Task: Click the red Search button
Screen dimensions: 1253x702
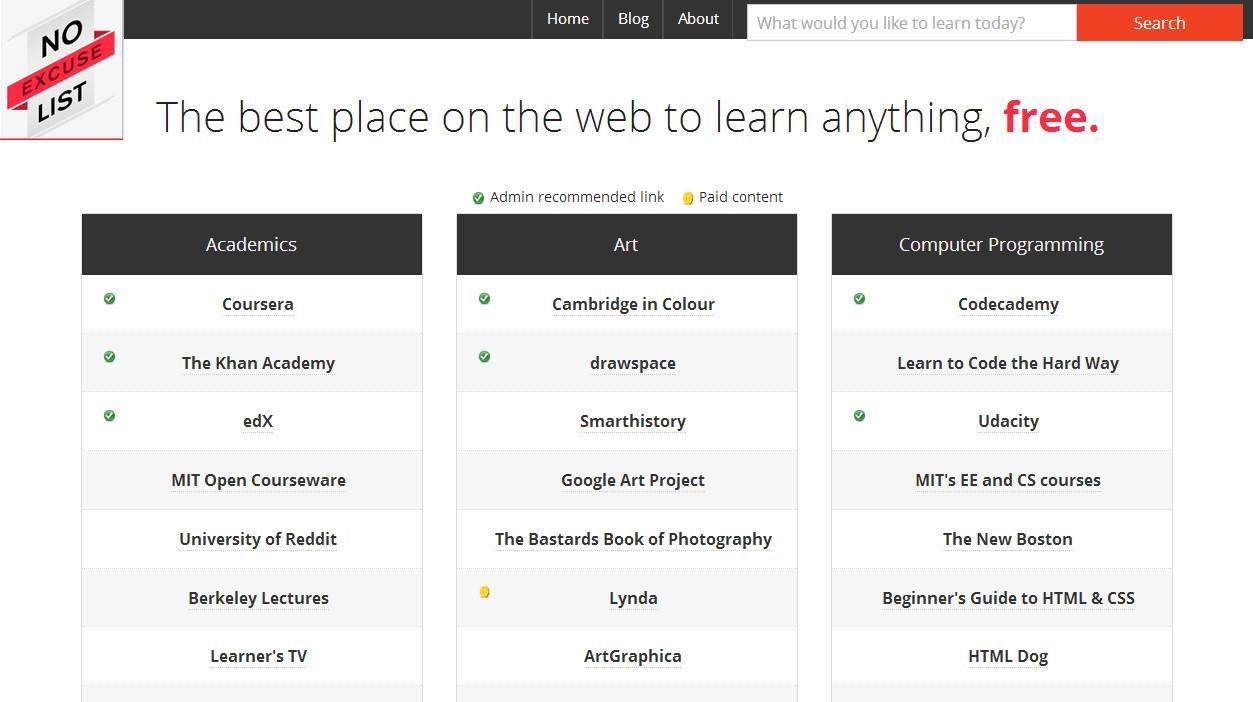Action: click(x=1159, y=23)
